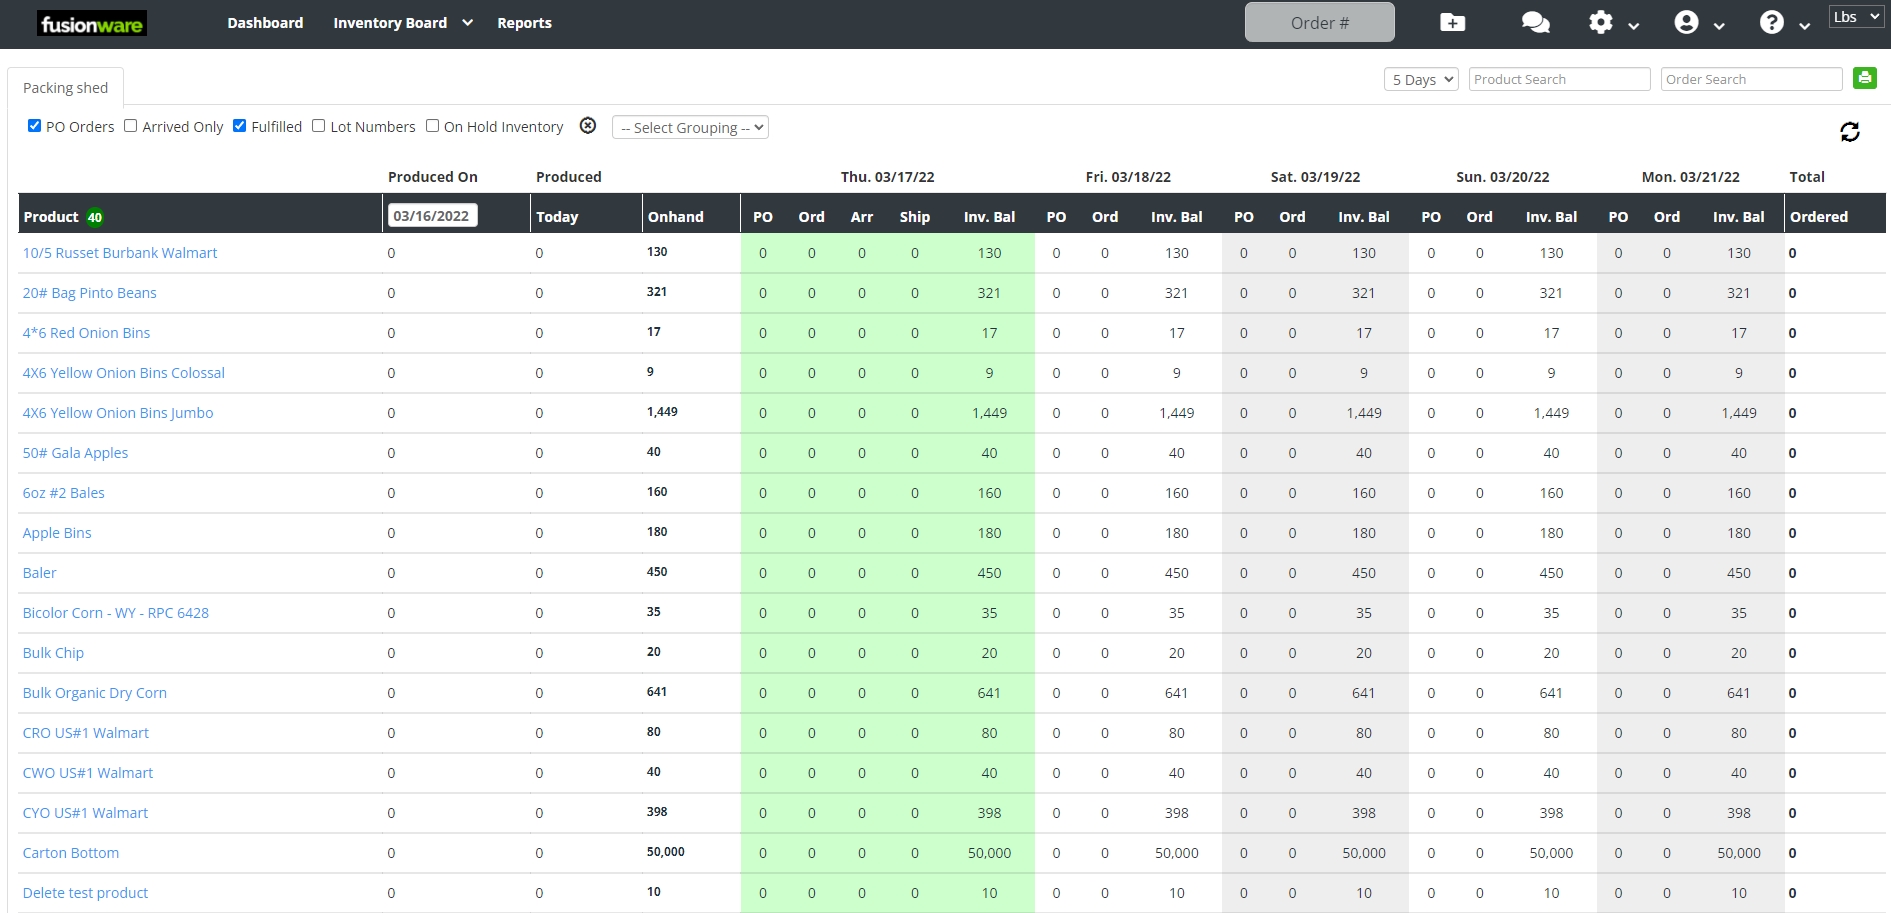Click the green print/export icon
This screenshot has height=913, width=1891.
[1865, 78]
